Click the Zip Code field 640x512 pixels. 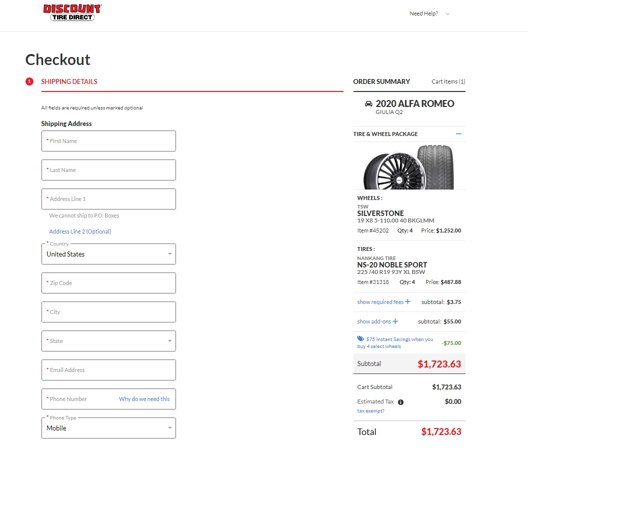click(x=109, y=283)
